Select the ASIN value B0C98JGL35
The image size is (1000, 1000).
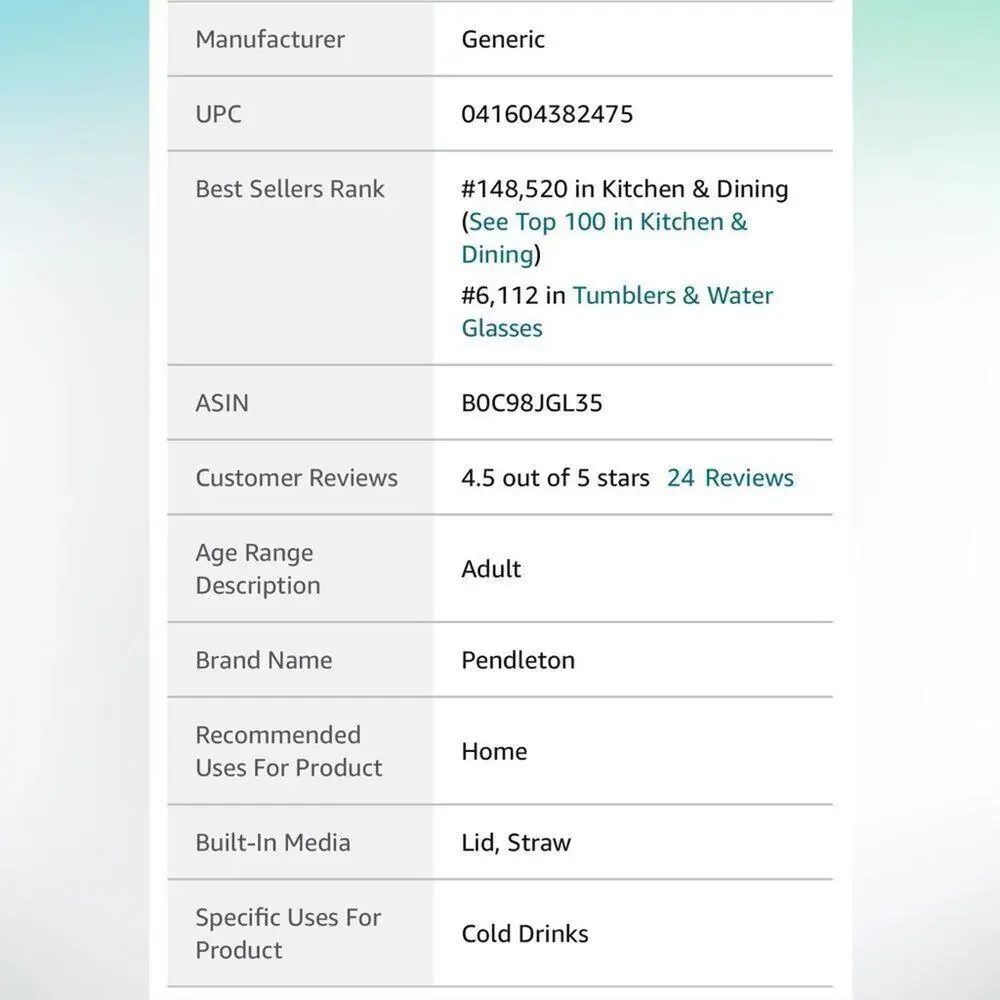(x=532, y=403)
